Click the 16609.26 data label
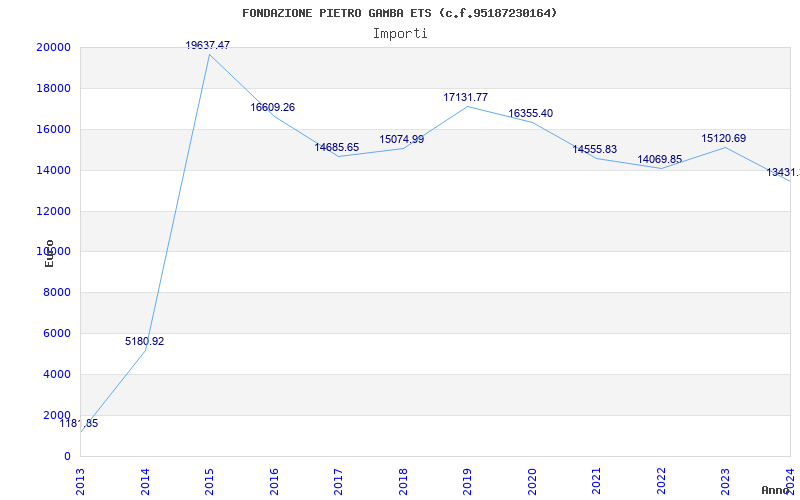Image resolution: width=800 pixels, height=500 pixels. (272, 108)
